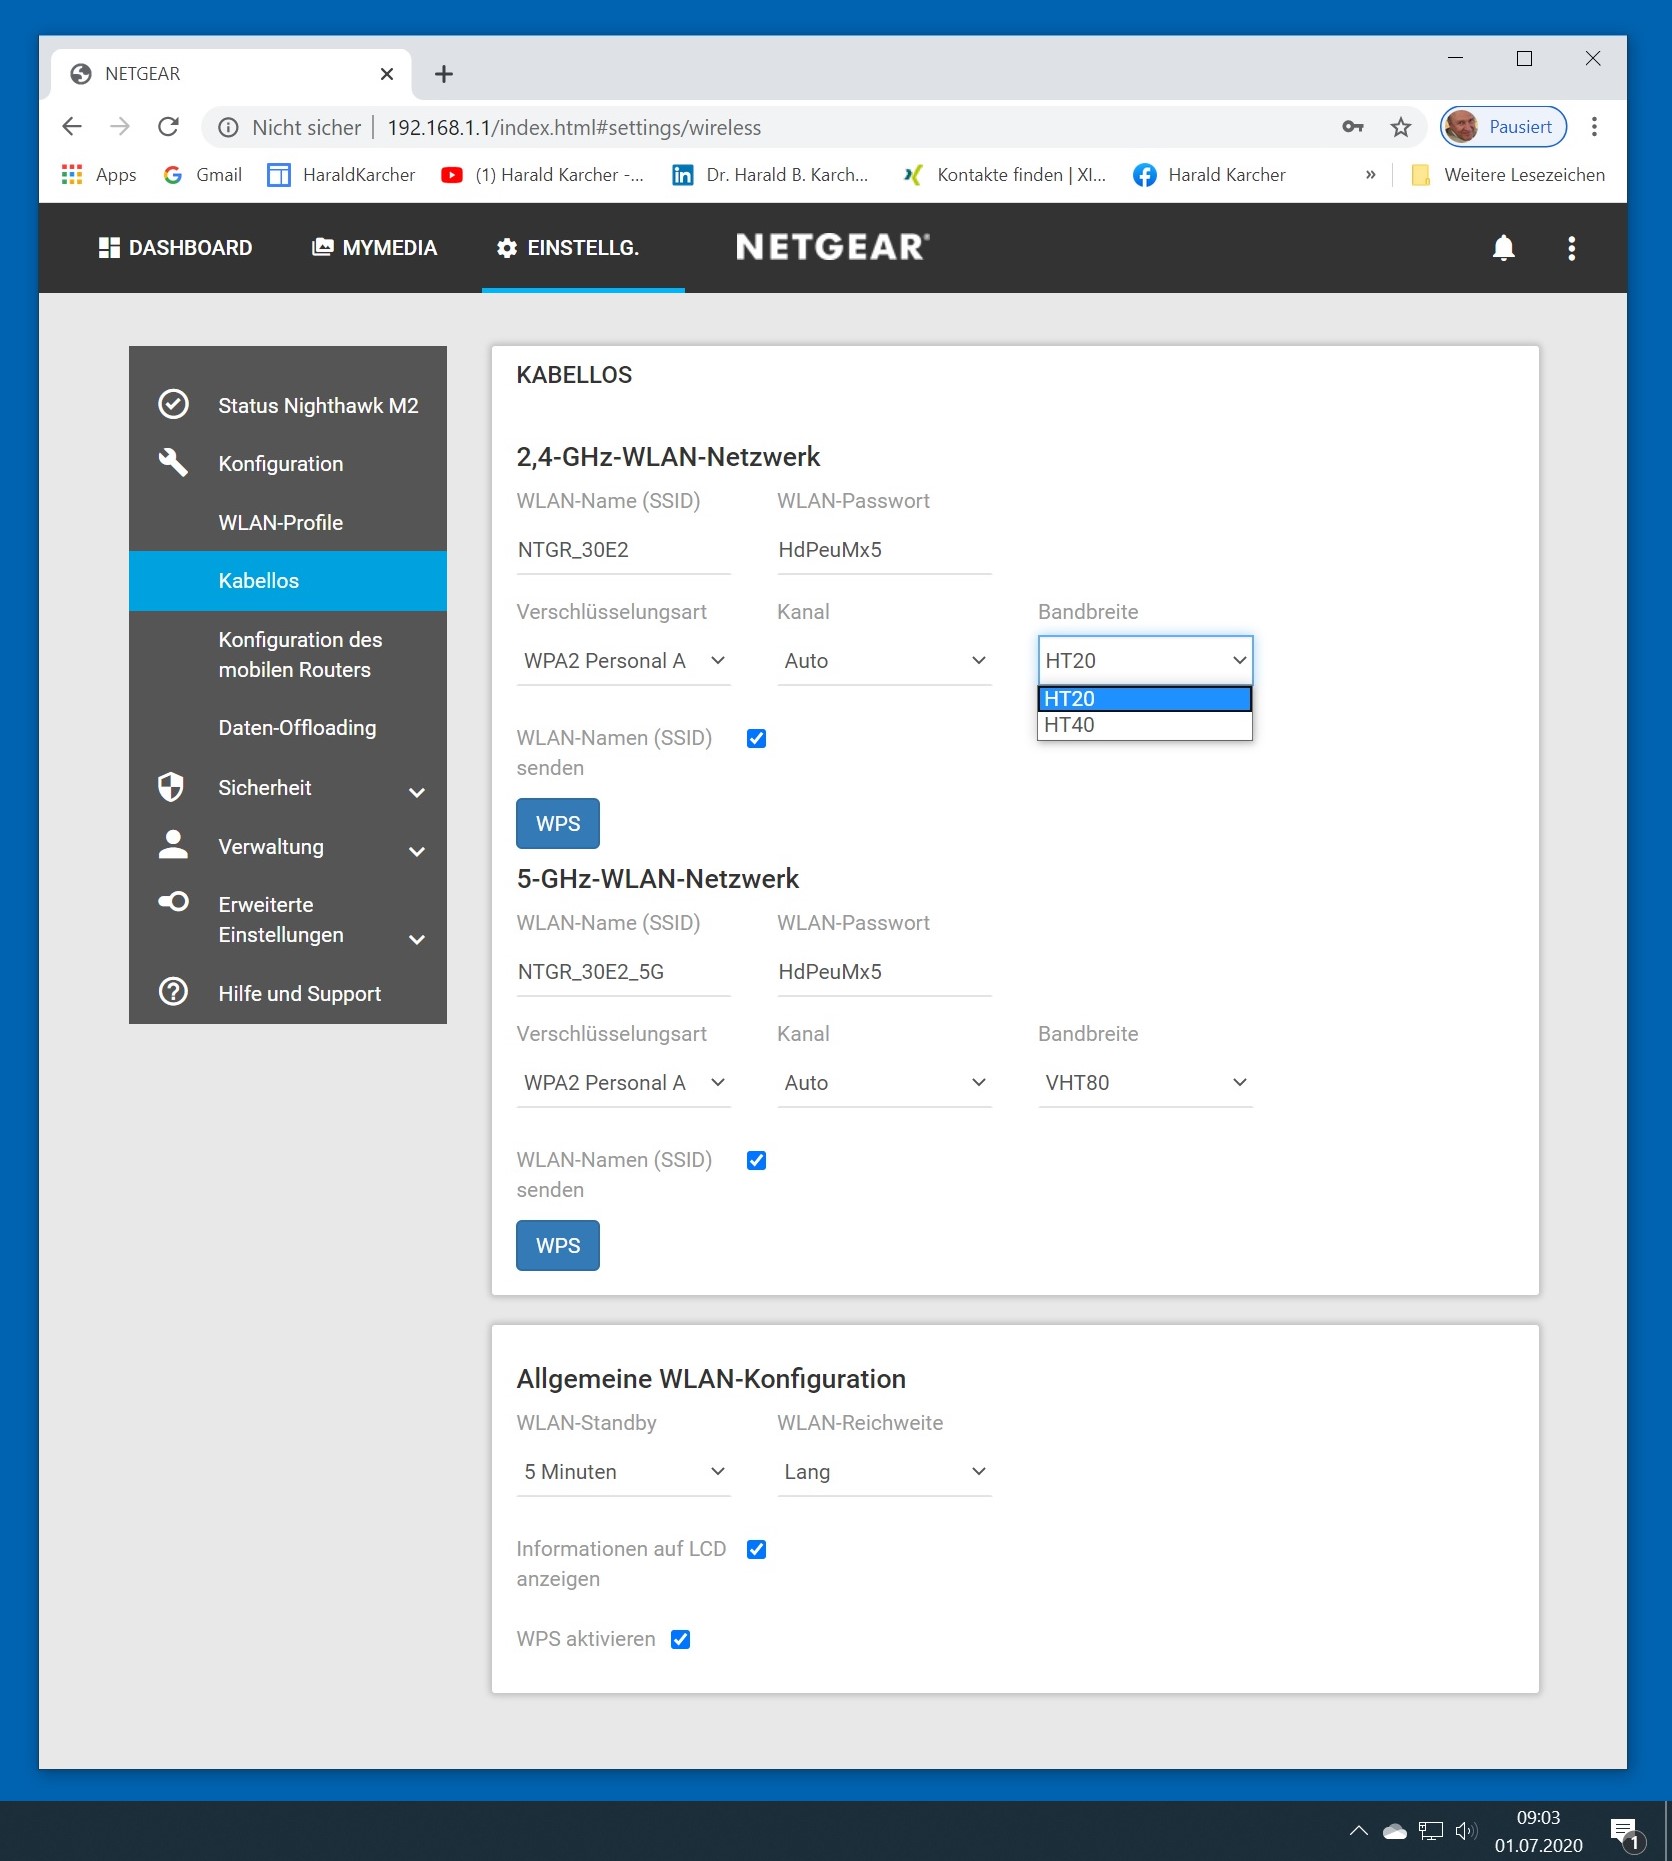The height and width of the screenshot is (1861, 1672).
Task: Click the notifications bell icon
Action: (x=1503, y=248)
